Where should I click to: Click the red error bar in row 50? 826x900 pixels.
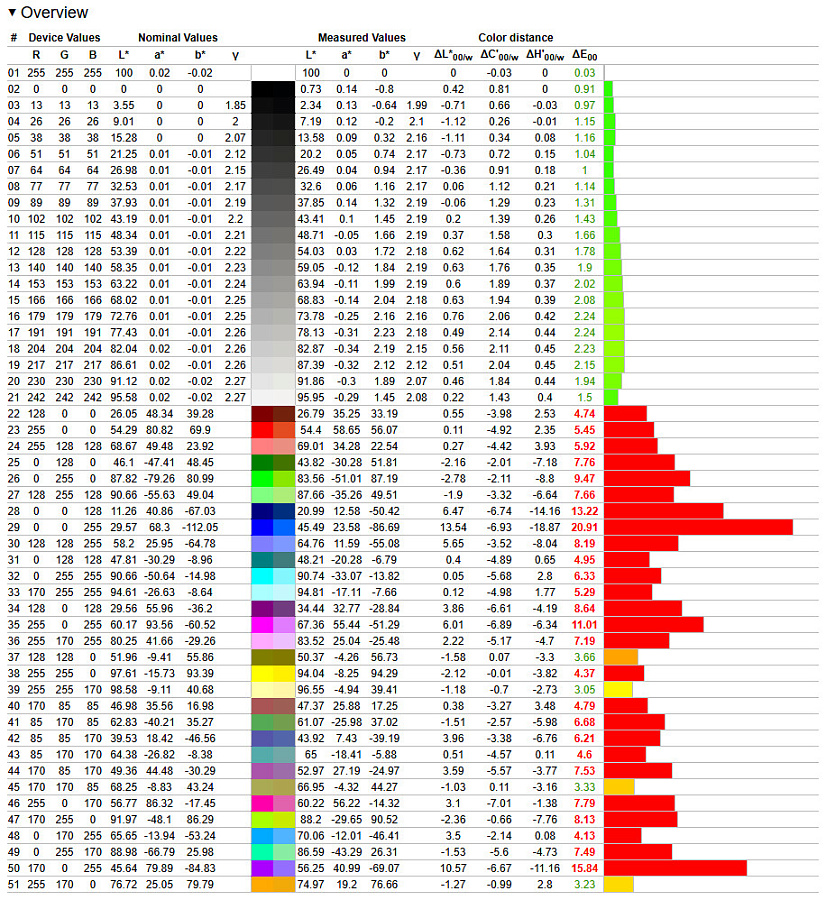tap(676, 868)
